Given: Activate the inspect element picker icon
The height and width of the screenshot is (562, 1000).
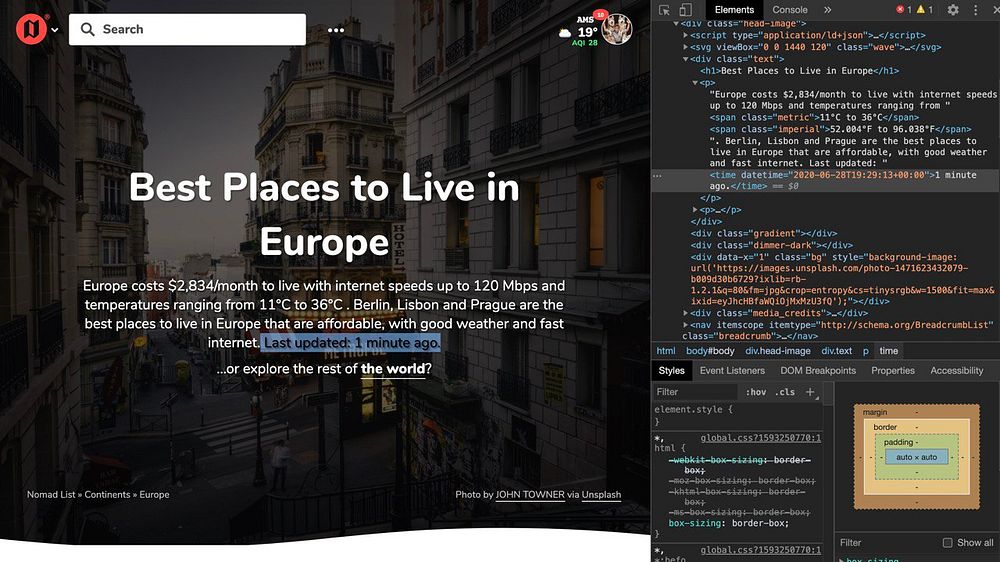Looking at the screenshot, I should [665, 10].
